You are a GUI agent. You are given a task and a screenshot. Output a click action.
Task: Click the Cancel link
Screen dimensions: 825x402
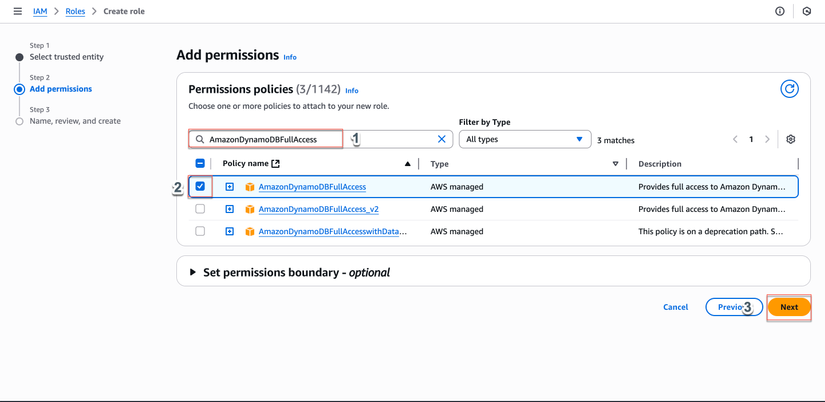tap(675, 307)
